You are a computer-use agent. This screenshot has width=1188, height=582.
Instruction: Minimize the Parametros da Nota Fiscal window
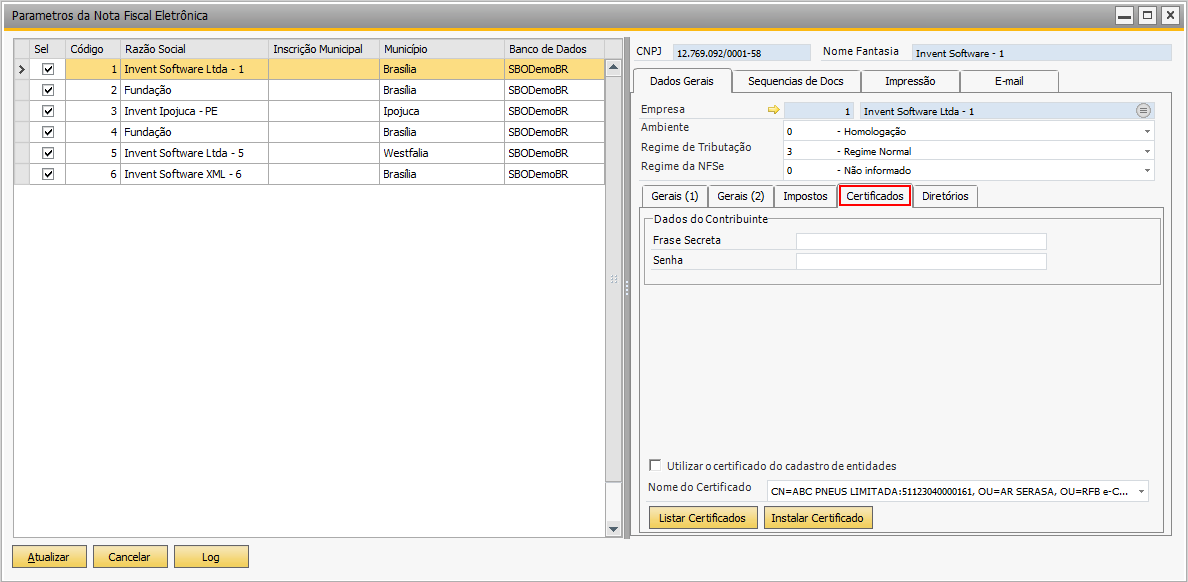(1125, 15)
